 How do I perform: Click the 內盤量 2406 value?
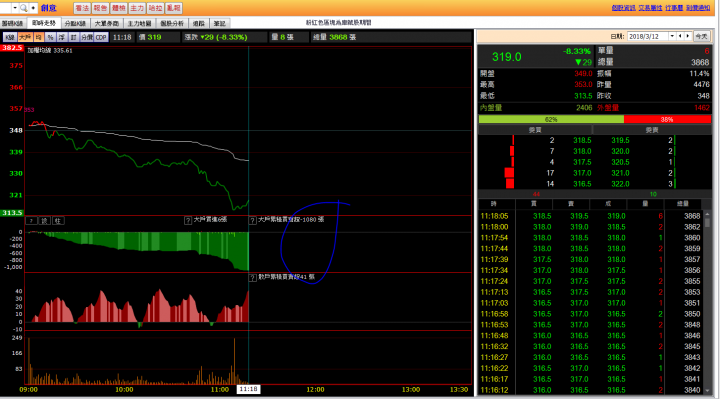click(584, 108)
